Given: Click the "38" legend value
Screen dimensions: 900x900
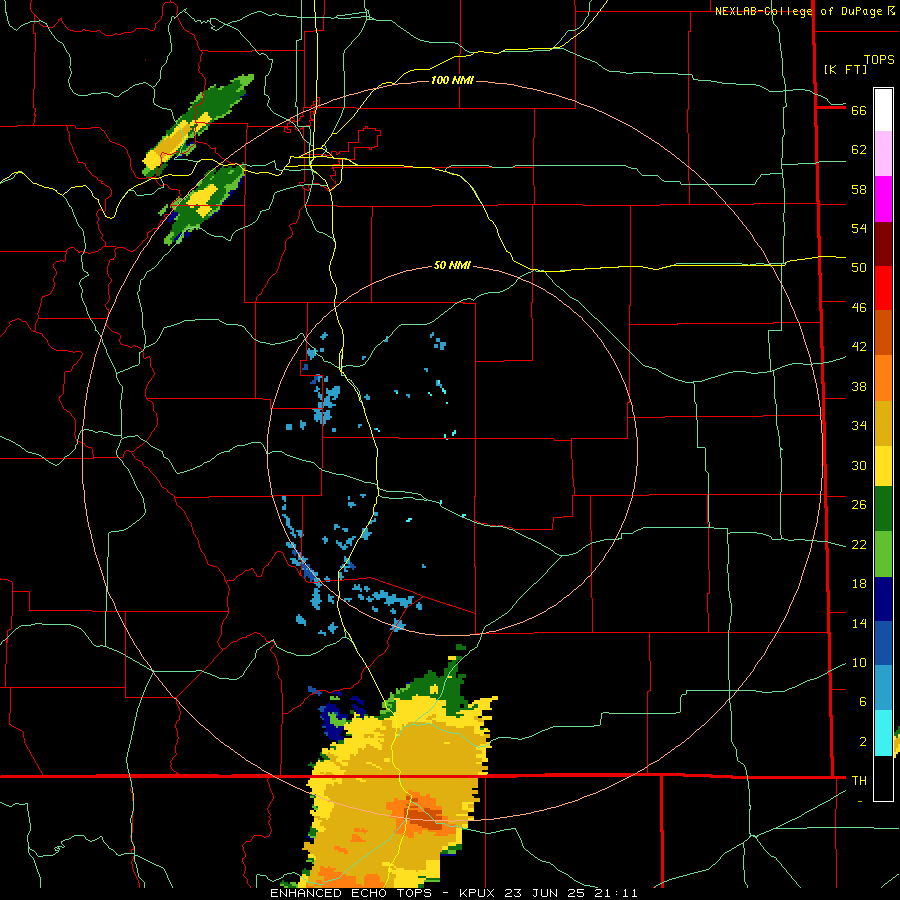Looking at the screenshot, I should click(859, 386).
